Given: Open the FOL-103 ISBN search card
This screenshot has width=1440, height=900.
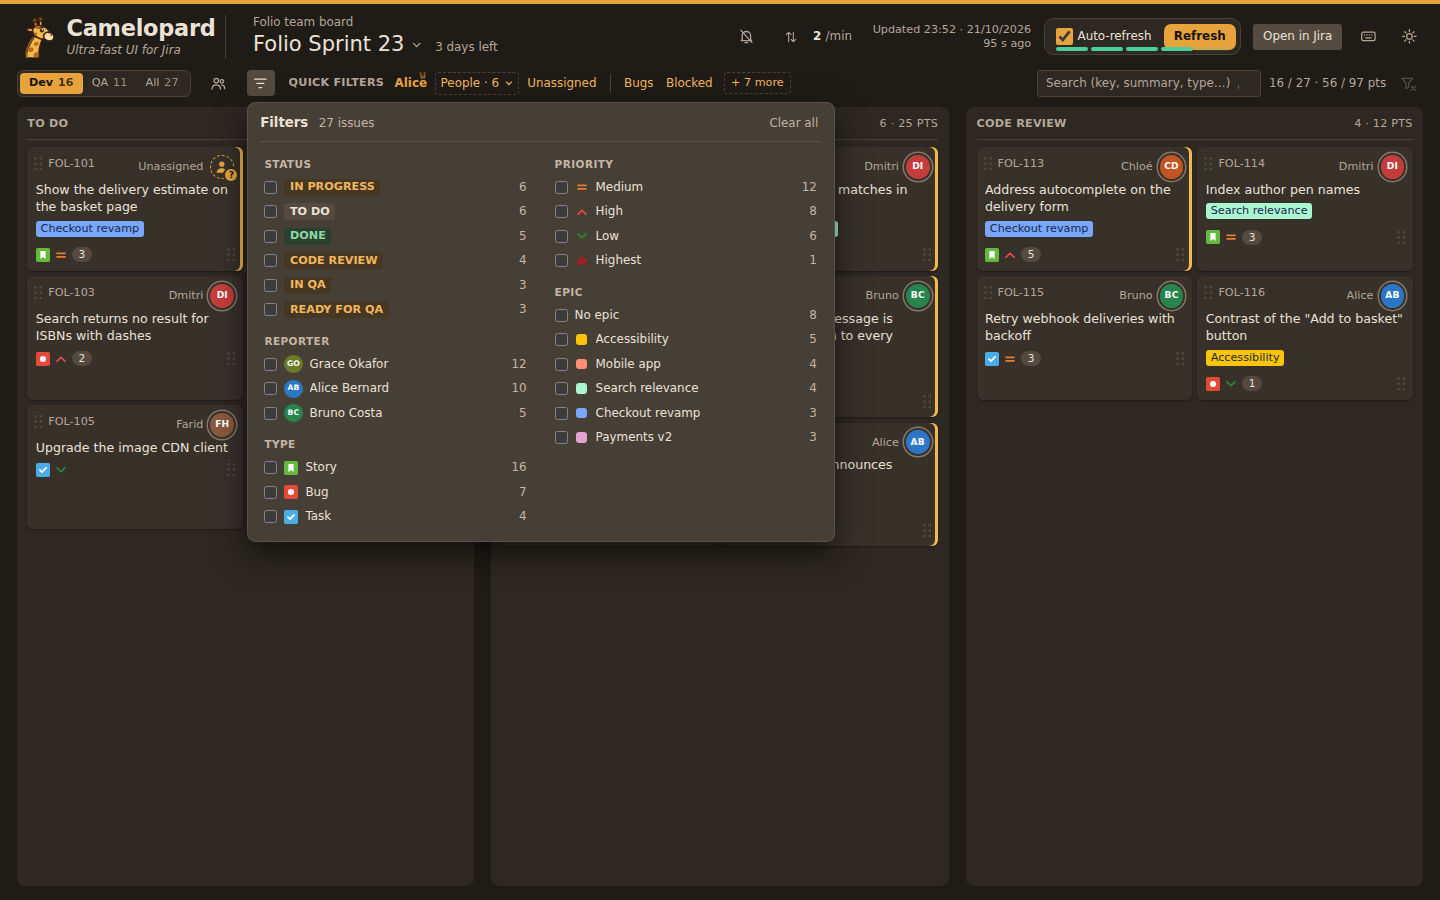Looking at the screenshot, I should [x=134, y=338].
